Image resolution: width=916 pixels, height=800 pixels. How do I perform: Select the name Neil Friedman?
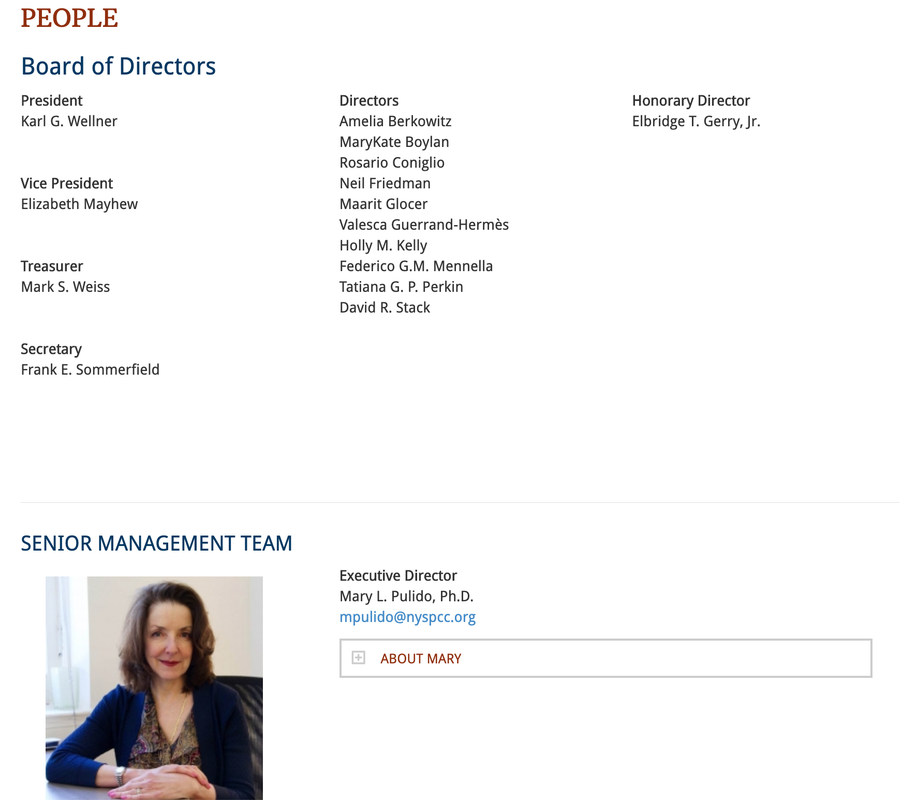click(385, 183)
